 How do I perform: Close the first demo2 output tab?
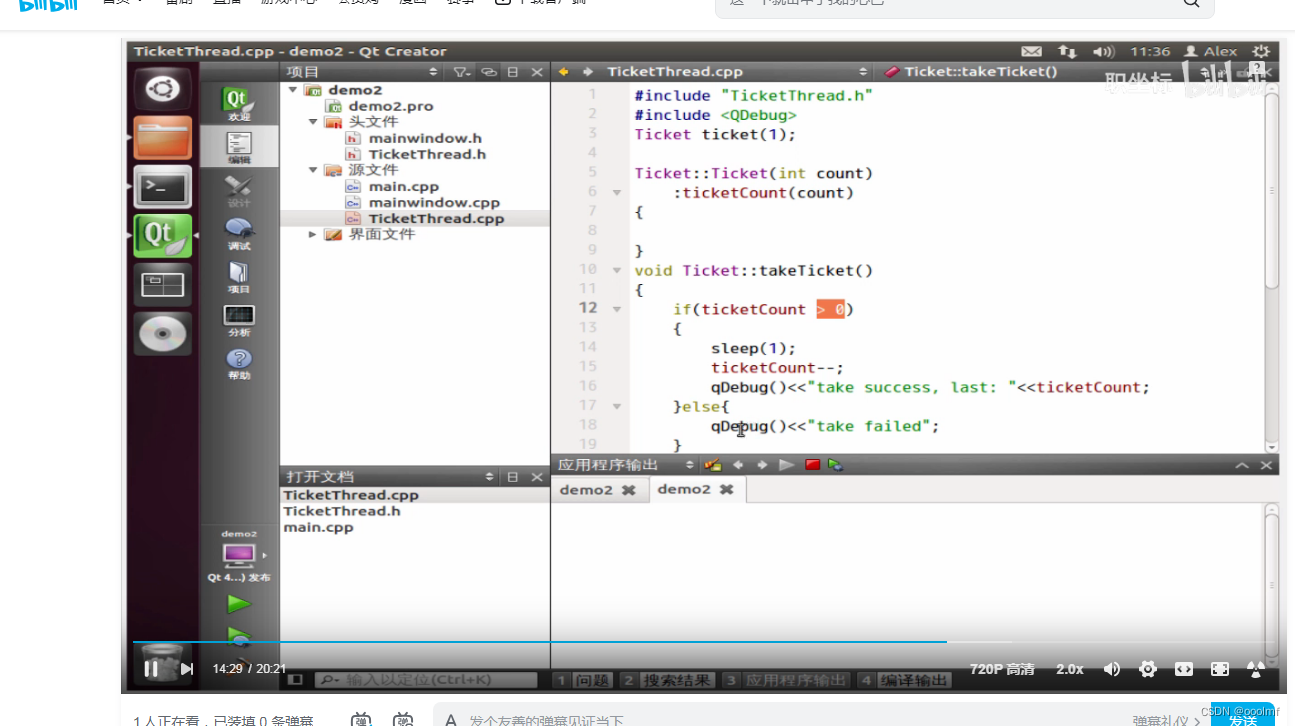click(x=628, y=490)
